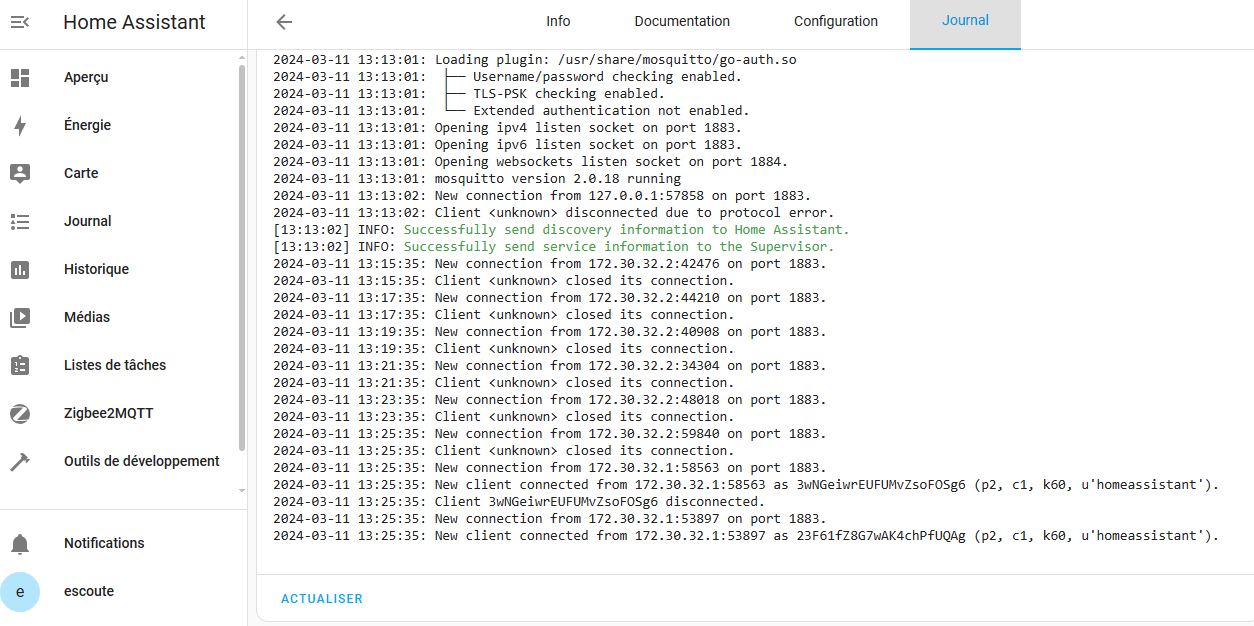The width and height of the screenshot is (1254, 626).
Task: Click the sidebar scrollbar down arrow
Action: pyautogui.click(x=242, y=491)
